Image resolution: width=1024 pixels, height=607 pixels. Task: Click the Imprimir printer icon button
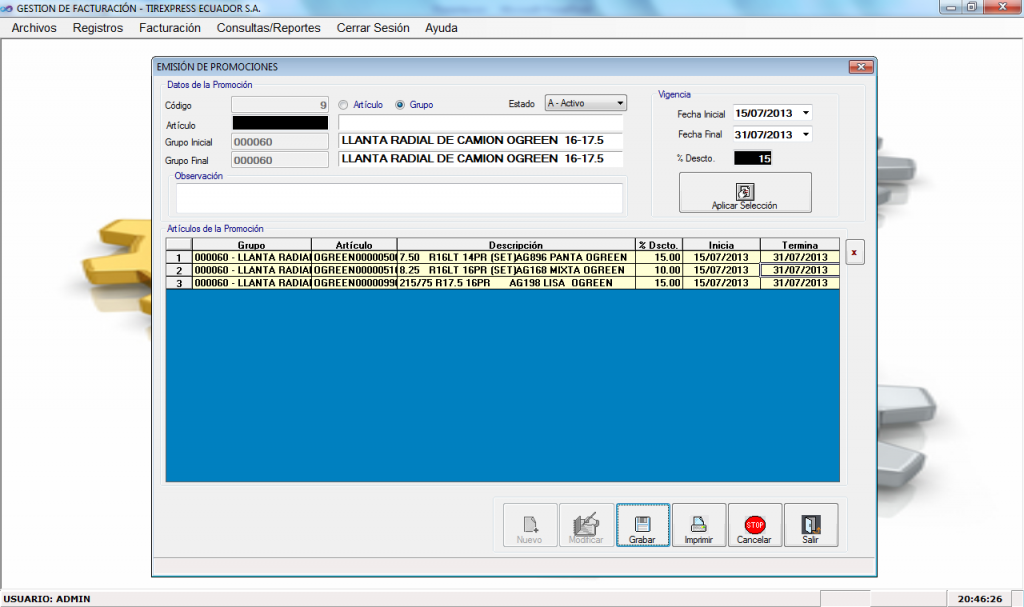[699, 525]
